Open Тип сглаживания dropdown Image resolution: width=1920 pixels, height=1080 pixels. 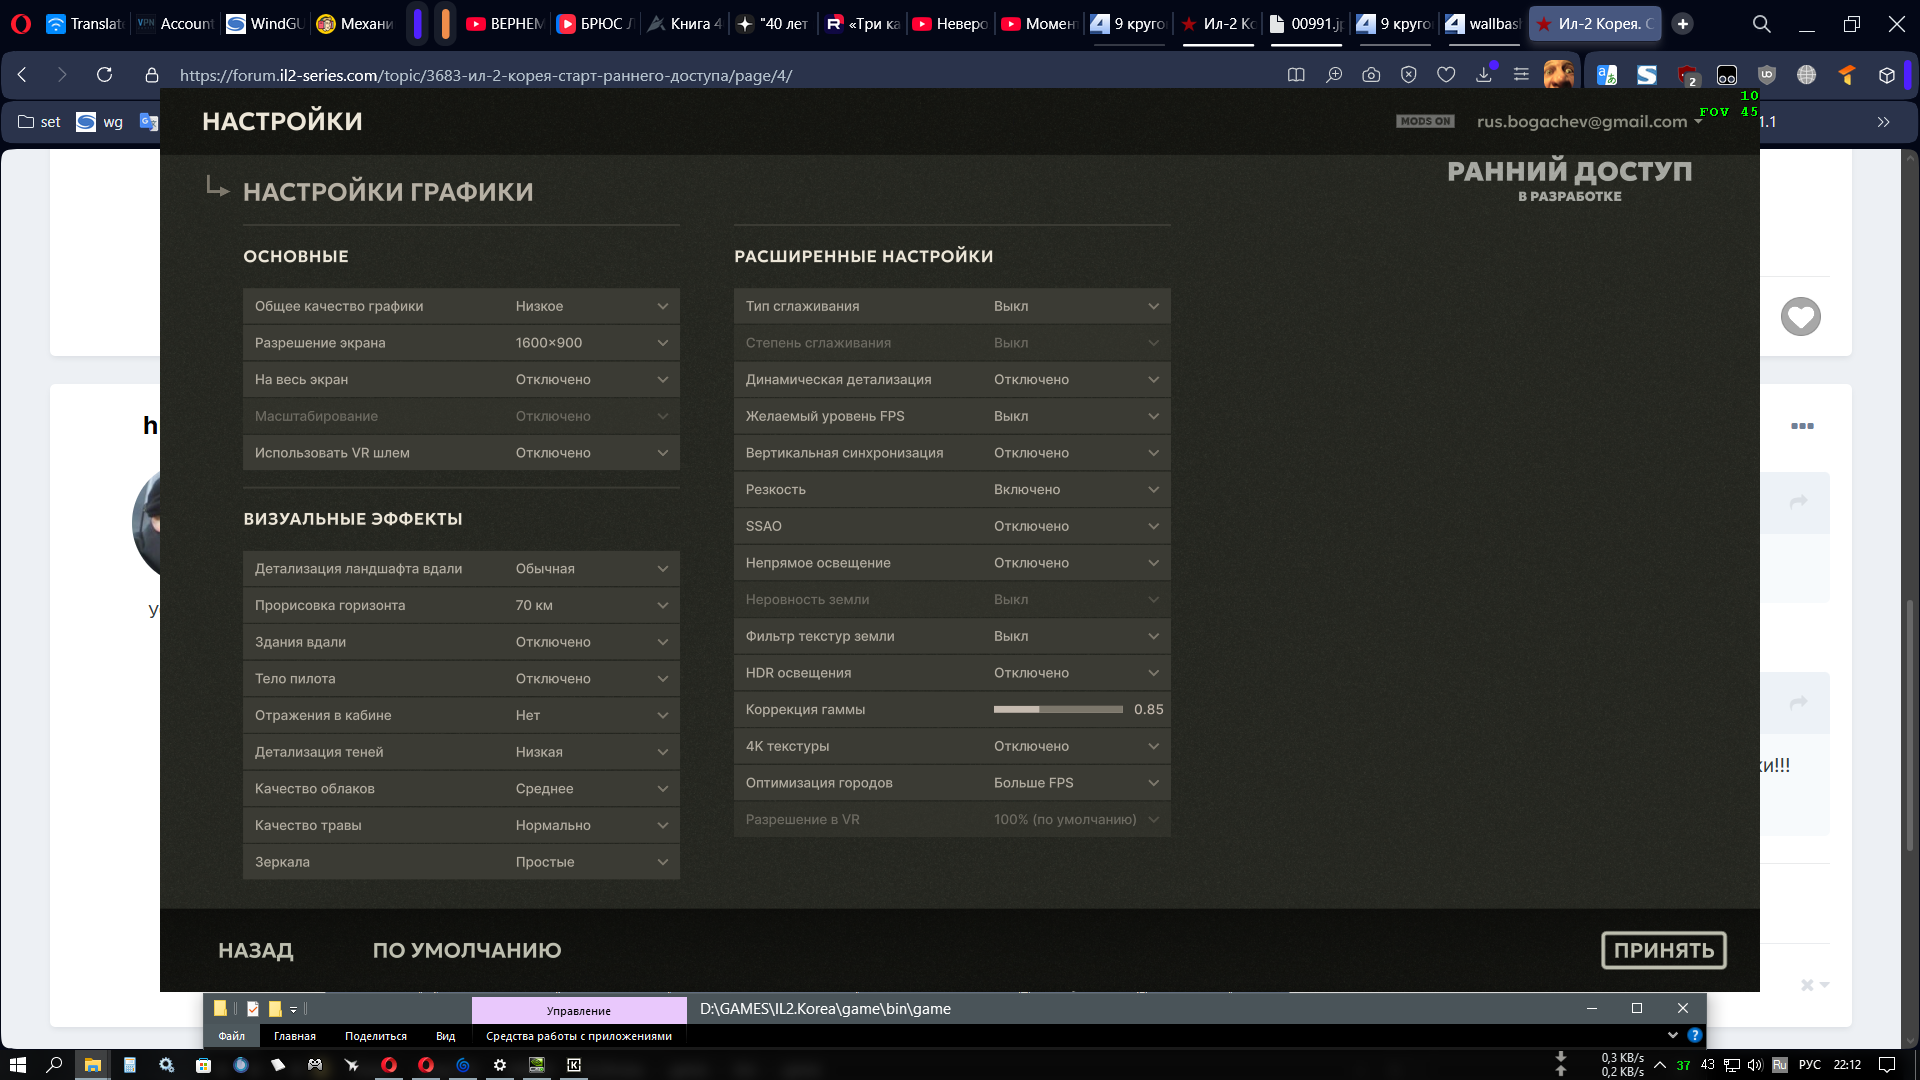pyautogui.click(x=952, y=306)
